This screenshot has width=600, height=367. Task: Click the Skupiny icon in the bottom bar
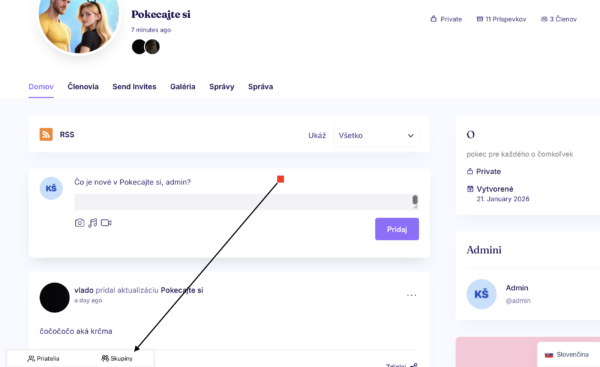[x=105, y=358]
